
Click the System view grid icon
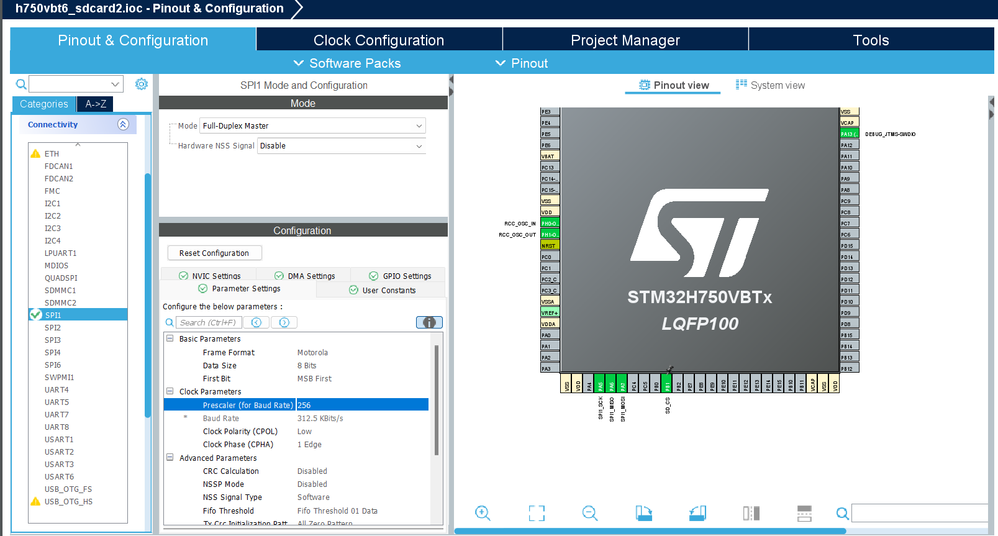pos(741,85)
